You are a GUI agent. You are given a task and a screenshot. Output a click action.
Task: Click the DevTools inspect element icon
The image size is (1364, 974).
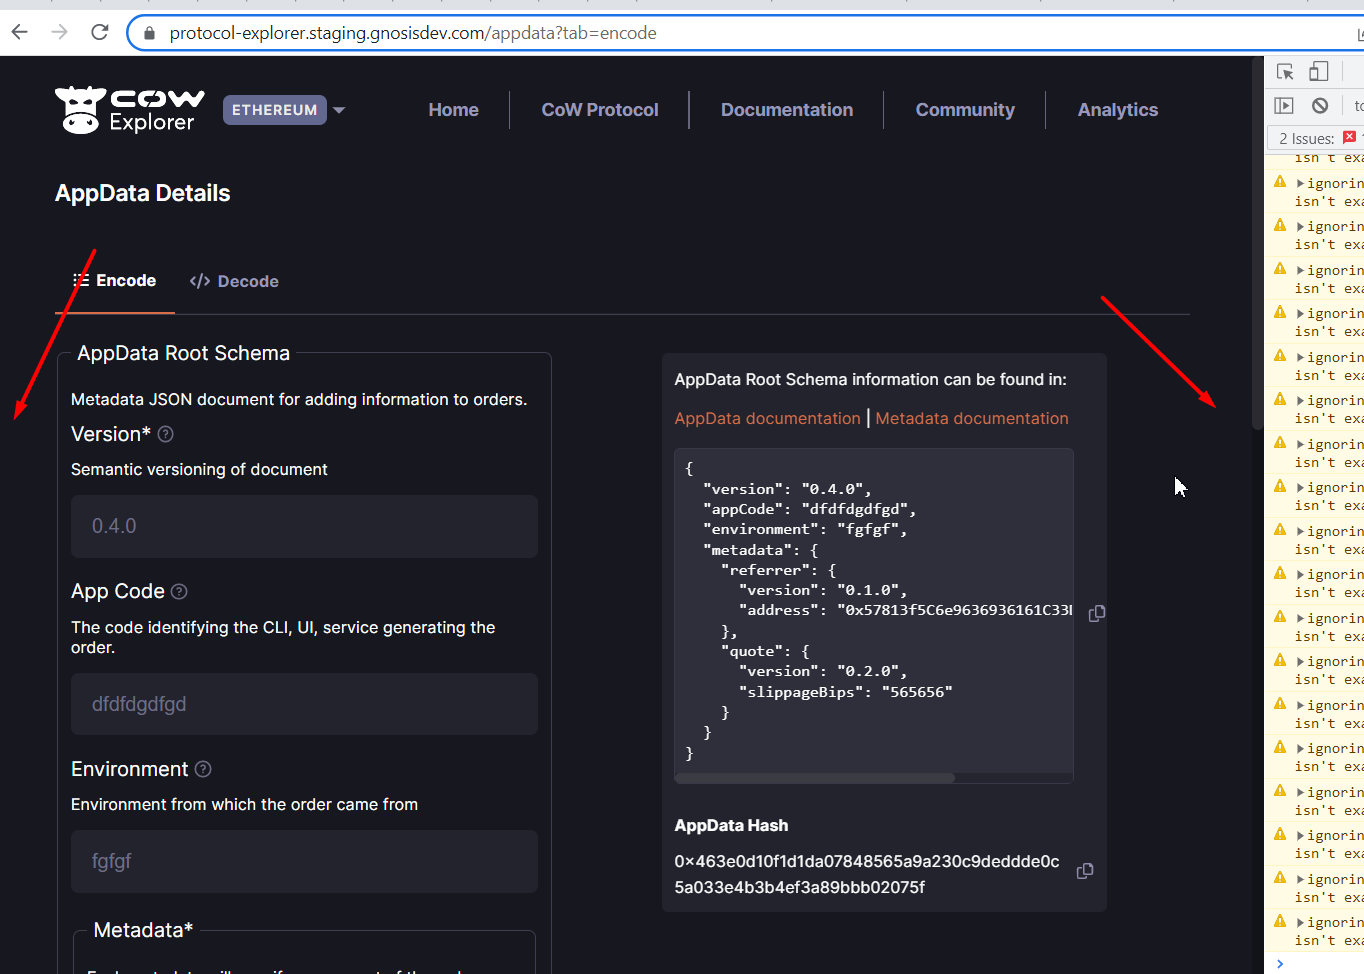[x=1286, y=72]
